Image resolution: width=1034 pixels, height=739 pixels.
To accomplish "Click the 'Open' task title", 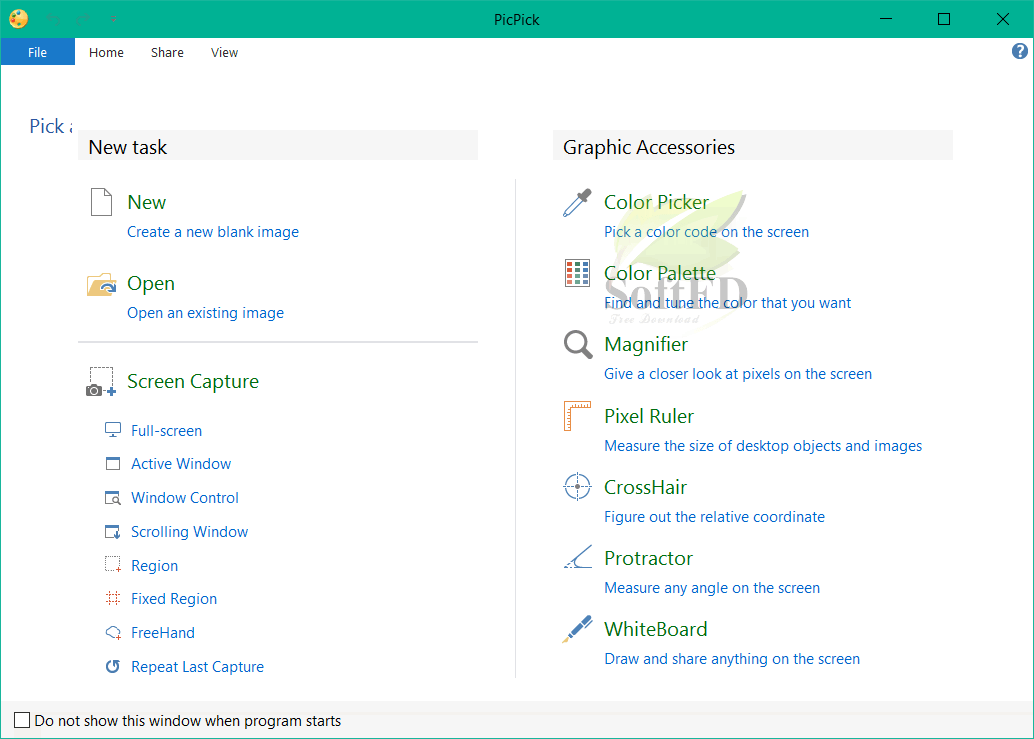I will (151, 283).
